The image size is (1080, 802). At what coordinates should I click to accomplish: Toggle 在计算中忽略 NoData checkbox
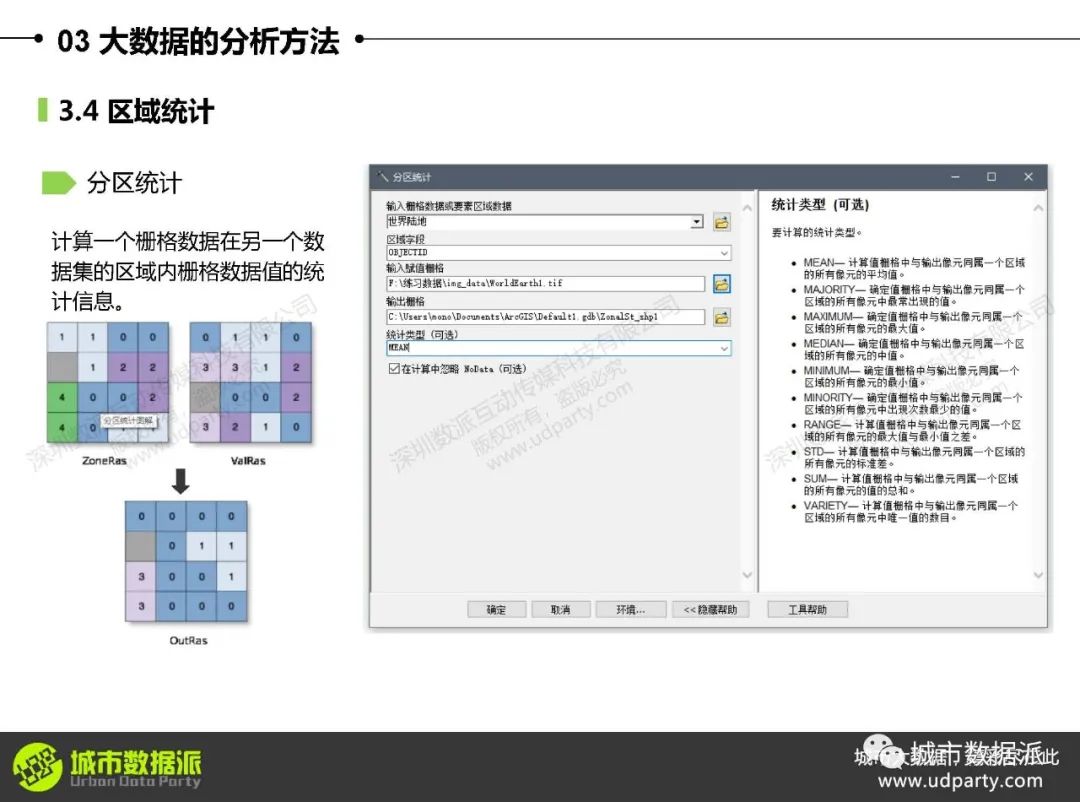pos(394,369)
